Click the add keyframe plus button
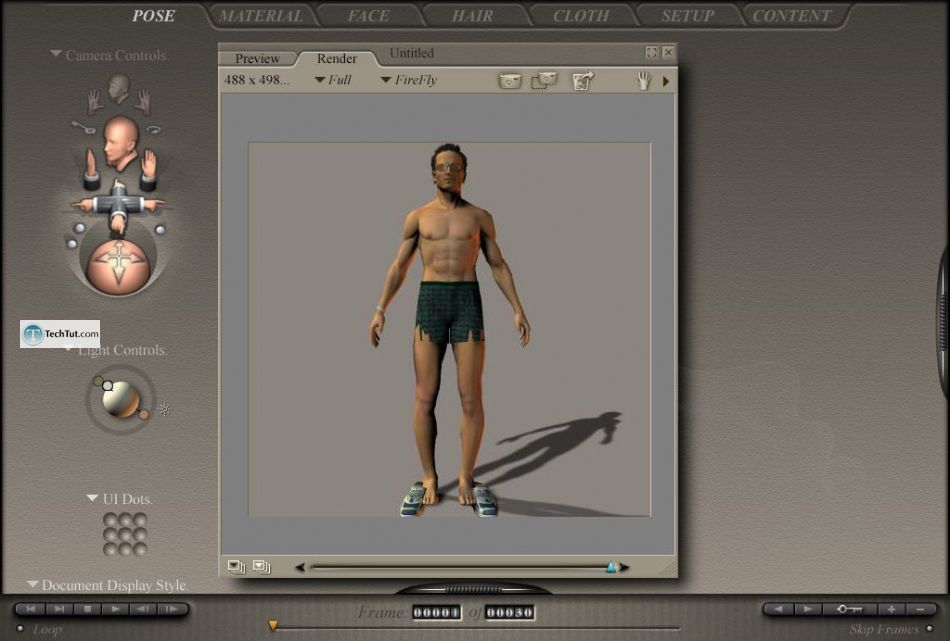Image resolution: width=950 pixels, height=641 pixels. (x=892, y=609)
